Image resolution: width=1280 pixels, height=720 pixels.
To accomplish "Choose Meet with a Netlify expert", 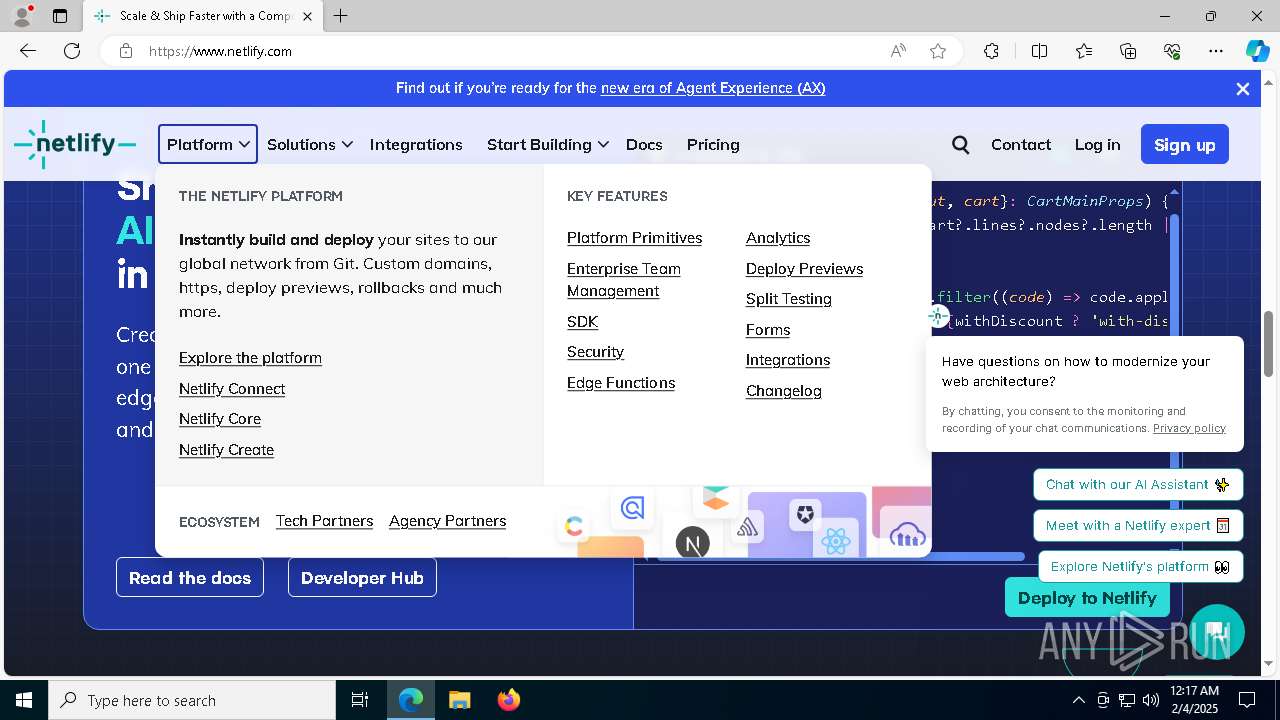I will [x=1138, y=525].
